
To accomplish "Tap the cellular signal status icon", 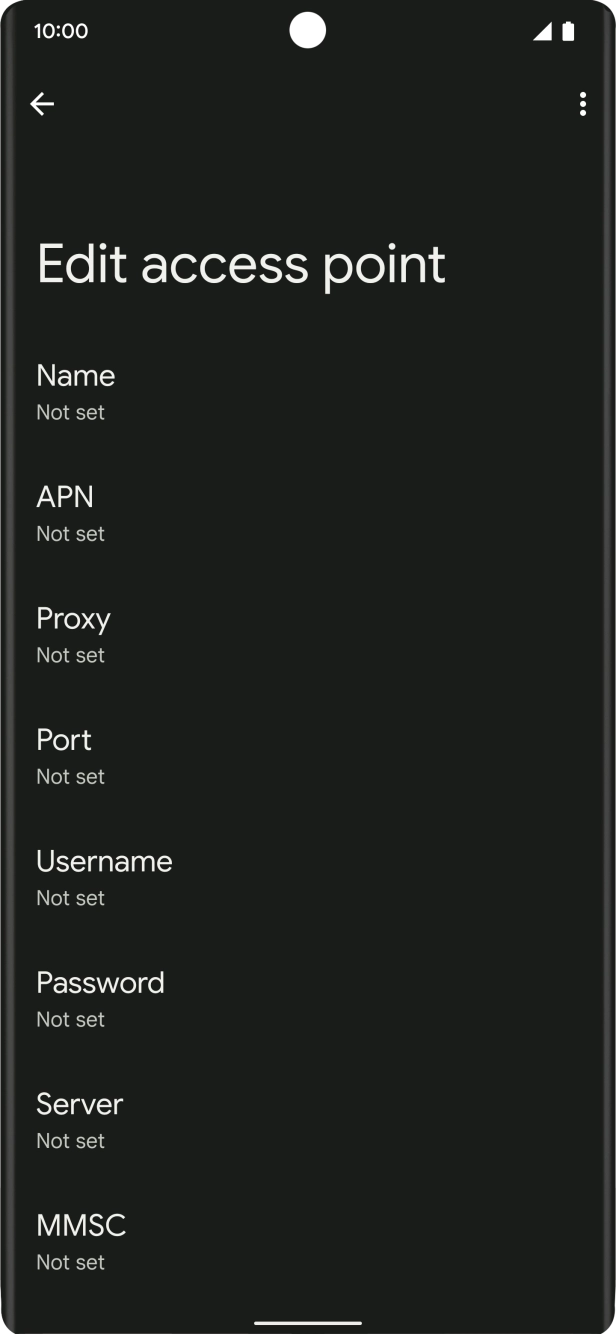I will [x=542, y=32].
